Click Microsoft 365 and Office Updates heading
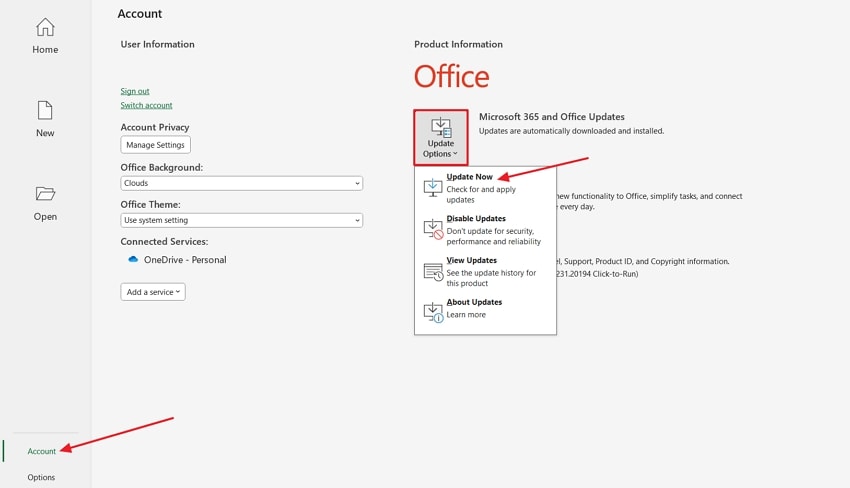 [x=551, y=117]
